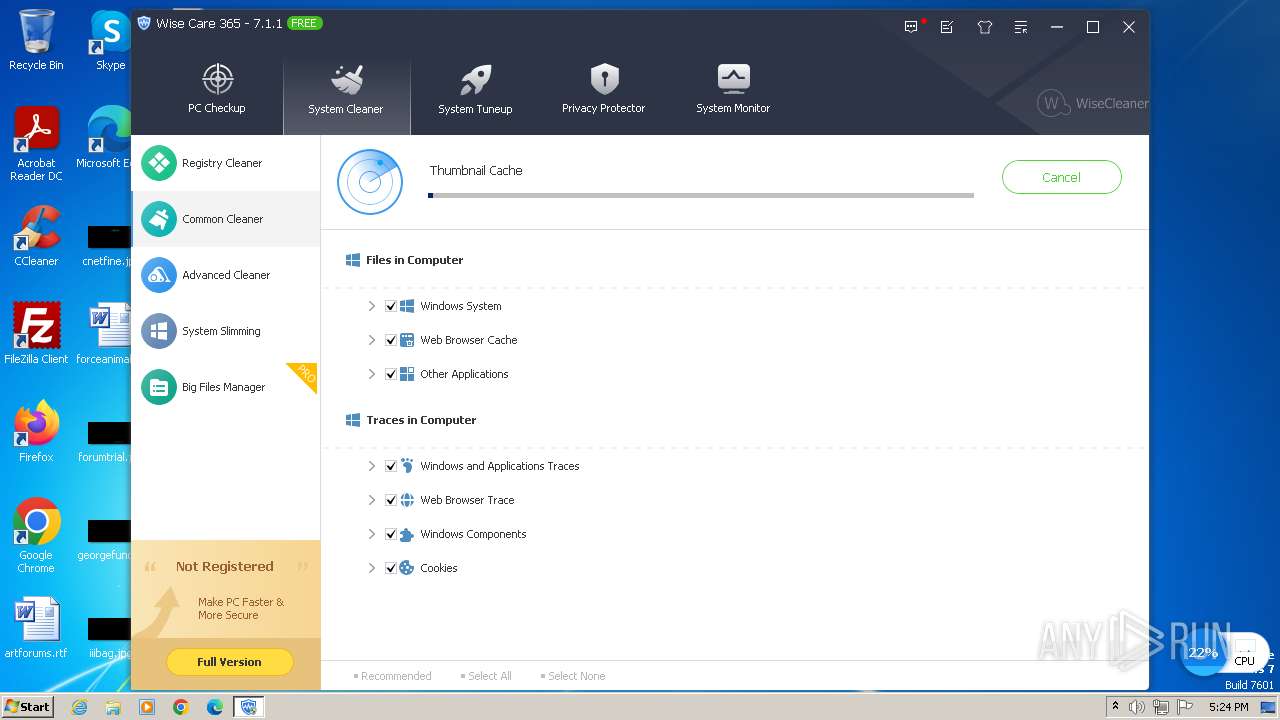This screenshot has height=720, width=1280.
Task: Expand the Web Browser Cache category
Action: coord(371,340)
